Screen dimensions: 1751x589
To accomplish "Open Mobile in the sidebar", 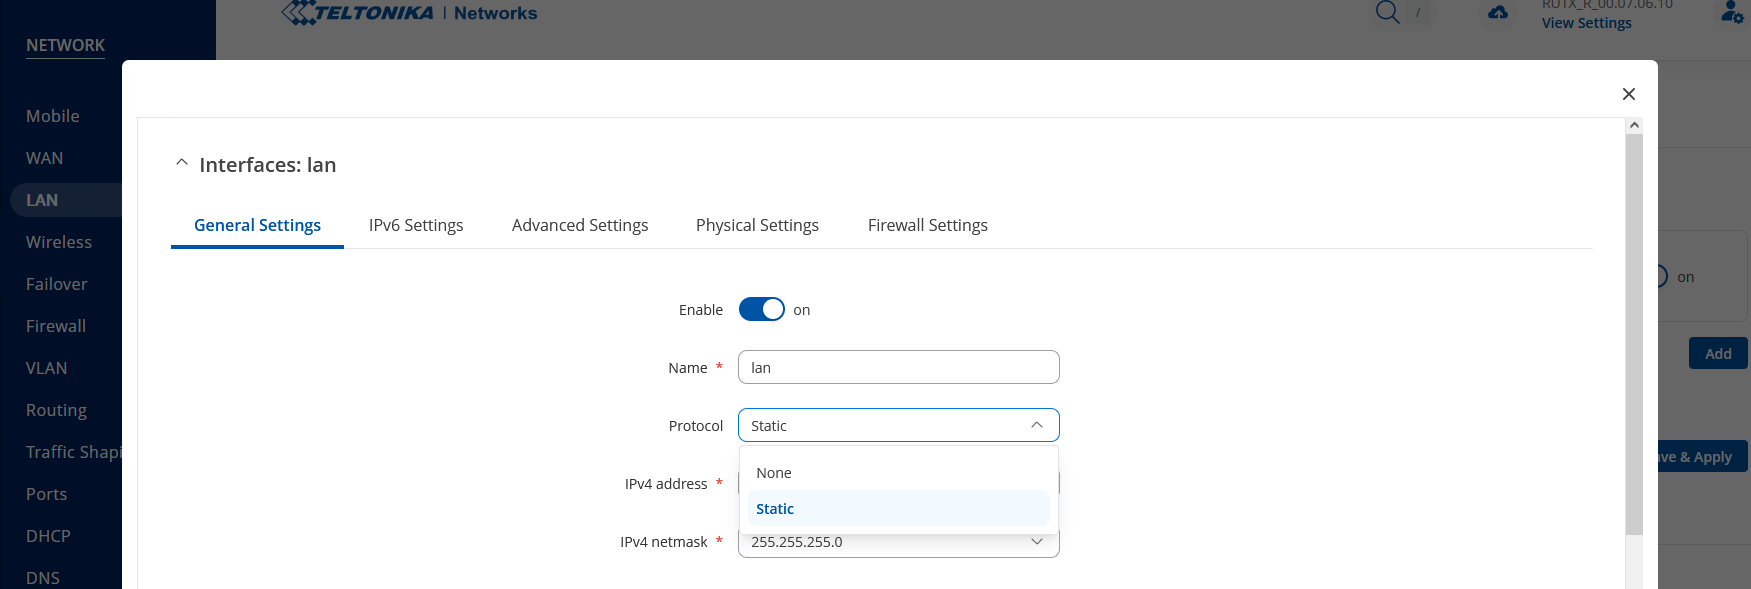I will pyautogui.click(x=53, y=116).
